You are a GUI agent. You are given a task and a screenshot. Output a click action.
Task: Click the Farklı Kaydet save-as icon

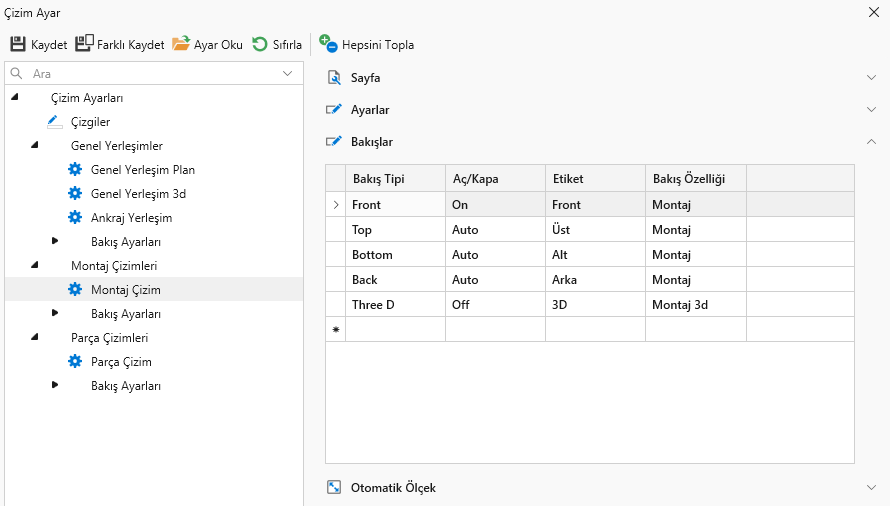[84, 44]
